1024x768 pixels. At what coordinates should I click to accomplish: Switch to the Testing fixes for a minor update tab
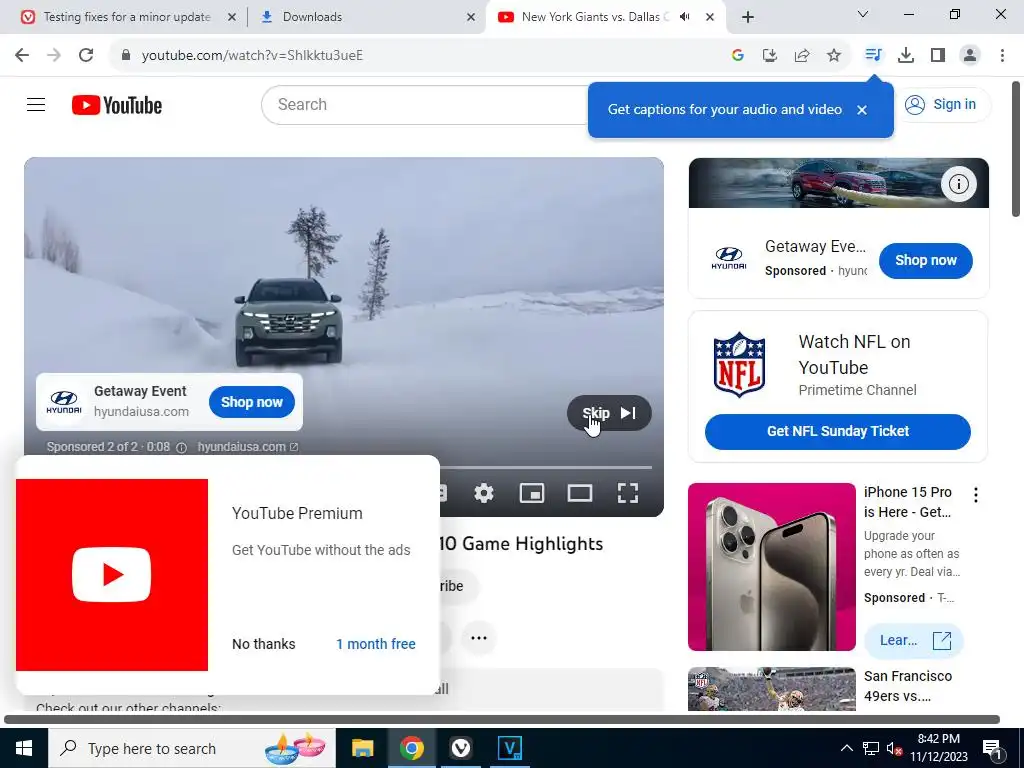[x=127, y=17]
